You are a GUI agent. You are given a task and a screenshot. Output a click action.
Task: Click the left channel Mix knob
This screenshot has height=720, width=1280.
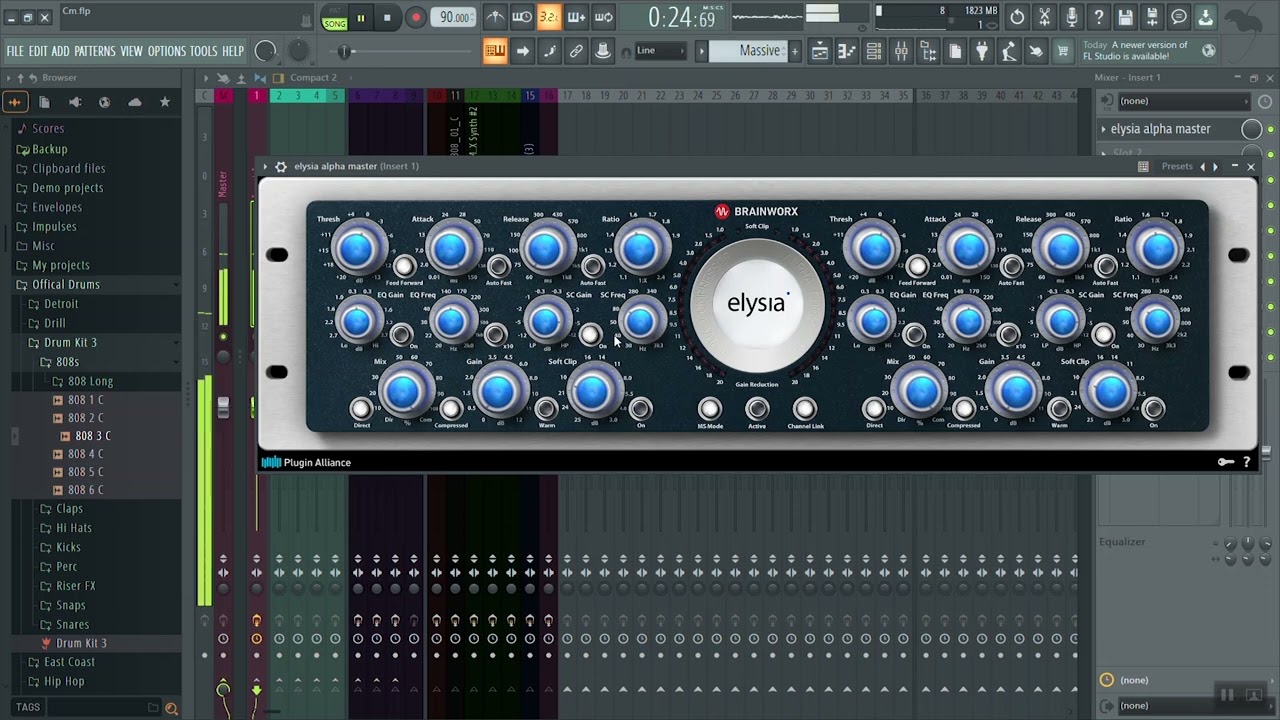click(404, 391)
